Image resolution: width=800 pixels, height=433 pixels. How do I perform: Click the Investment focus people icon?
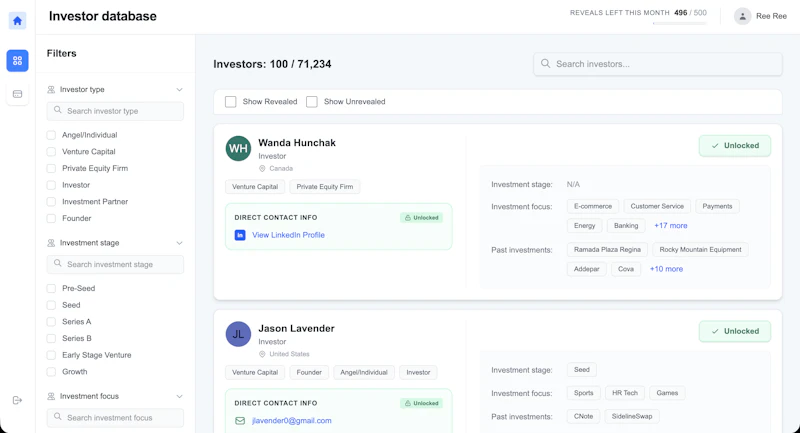51,396
